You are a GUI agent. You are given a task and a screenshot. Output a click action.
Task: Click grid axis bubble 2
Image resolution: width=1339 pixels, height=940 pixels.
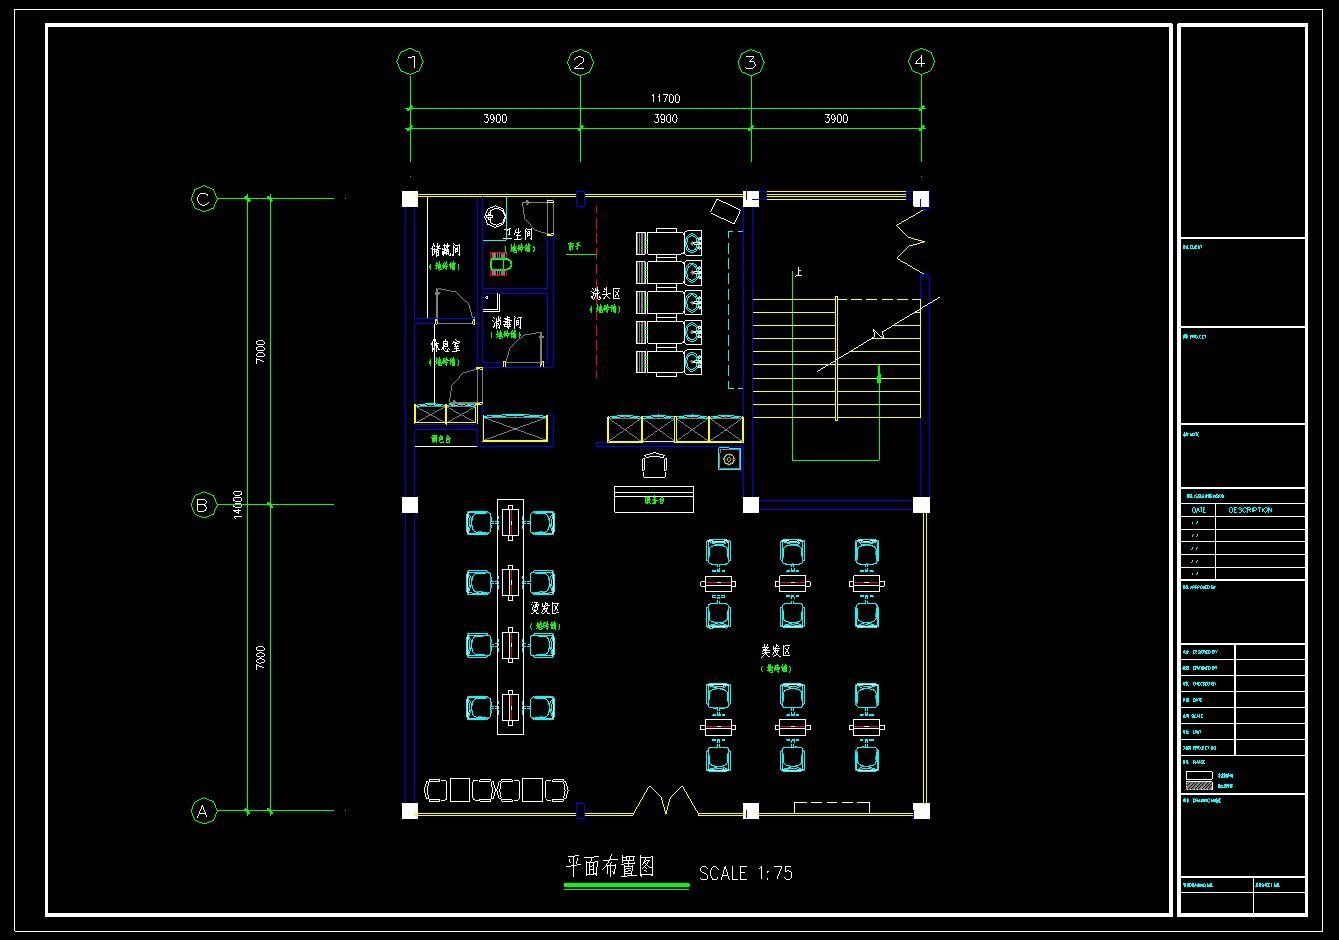pyautogui.click(x=580, y=62)
